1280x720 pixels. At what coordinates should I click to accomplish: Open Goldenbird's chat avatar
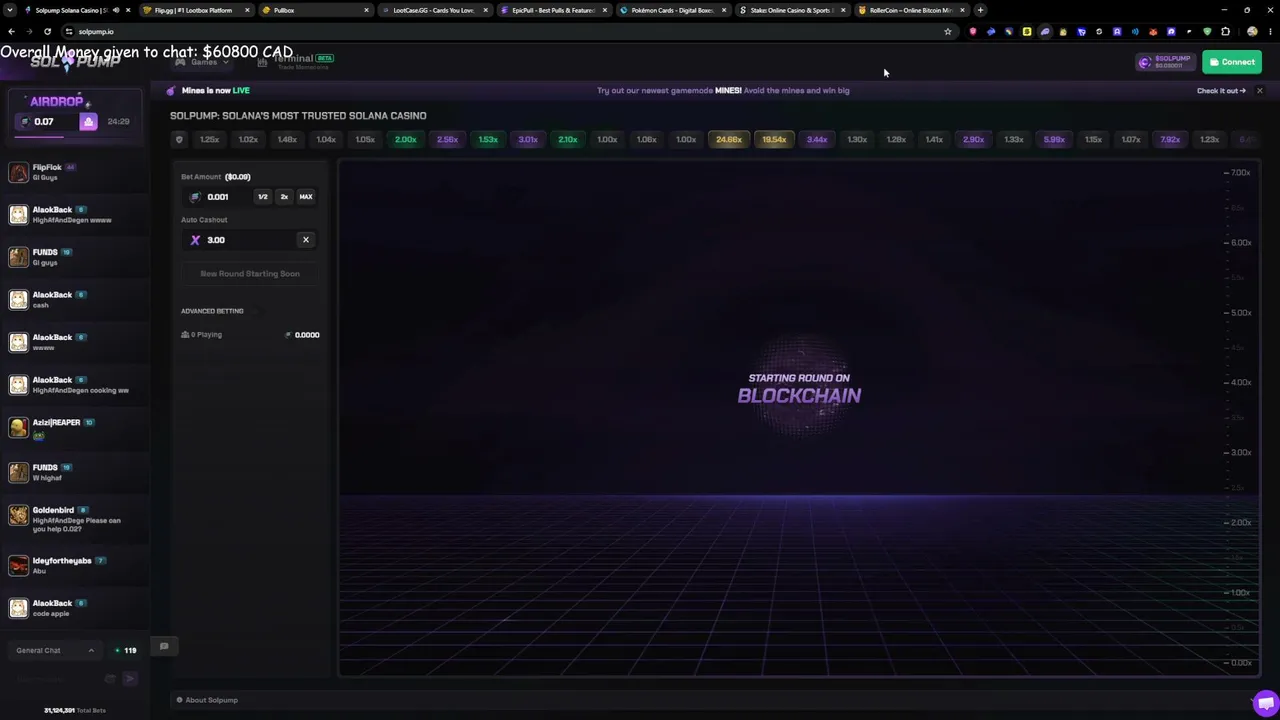pyautogui.click(x=18, y=515)
